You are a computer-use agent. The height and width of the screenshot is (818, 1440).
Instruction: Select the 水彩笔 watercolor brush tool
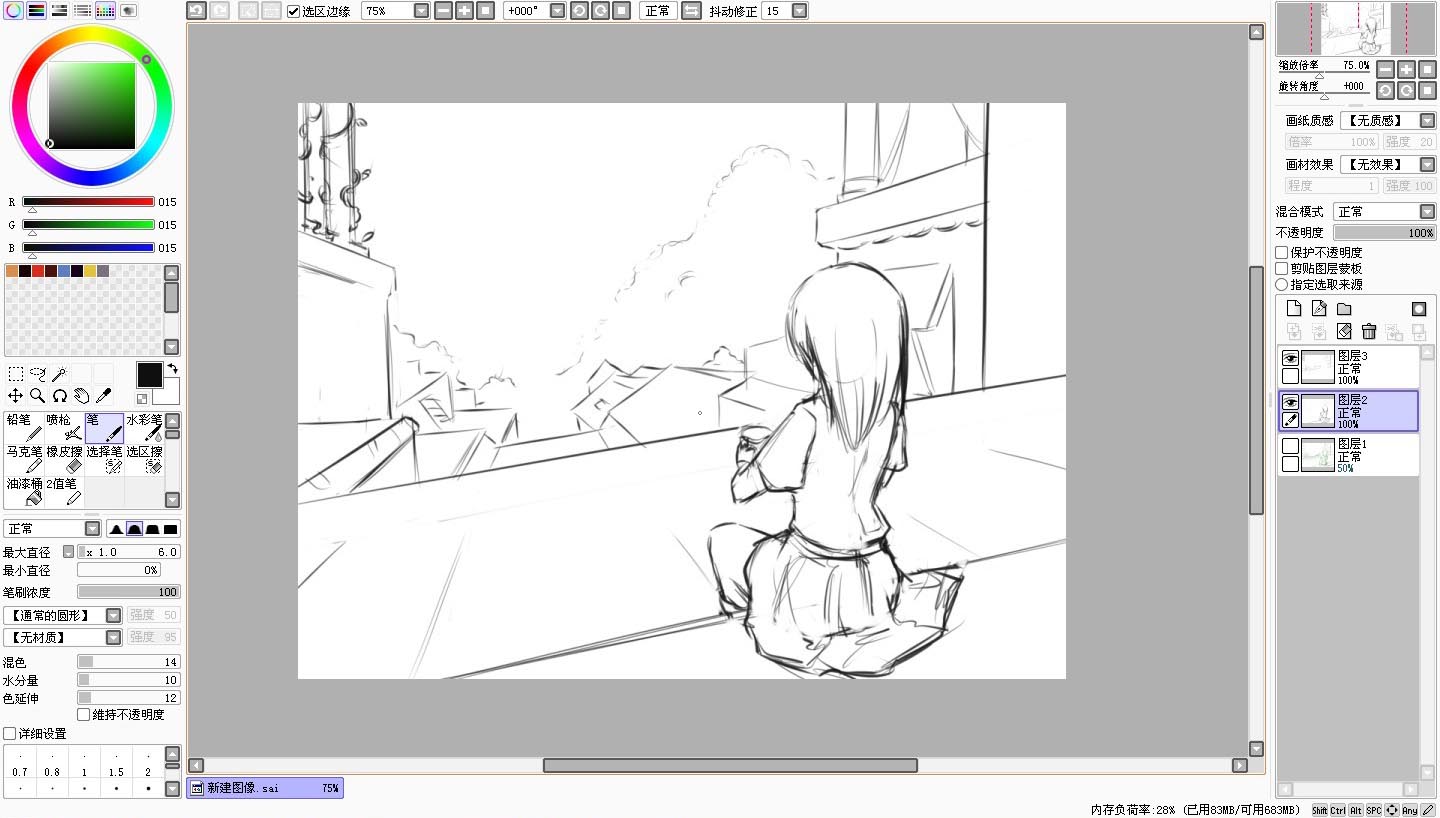(x=144, y=428)
